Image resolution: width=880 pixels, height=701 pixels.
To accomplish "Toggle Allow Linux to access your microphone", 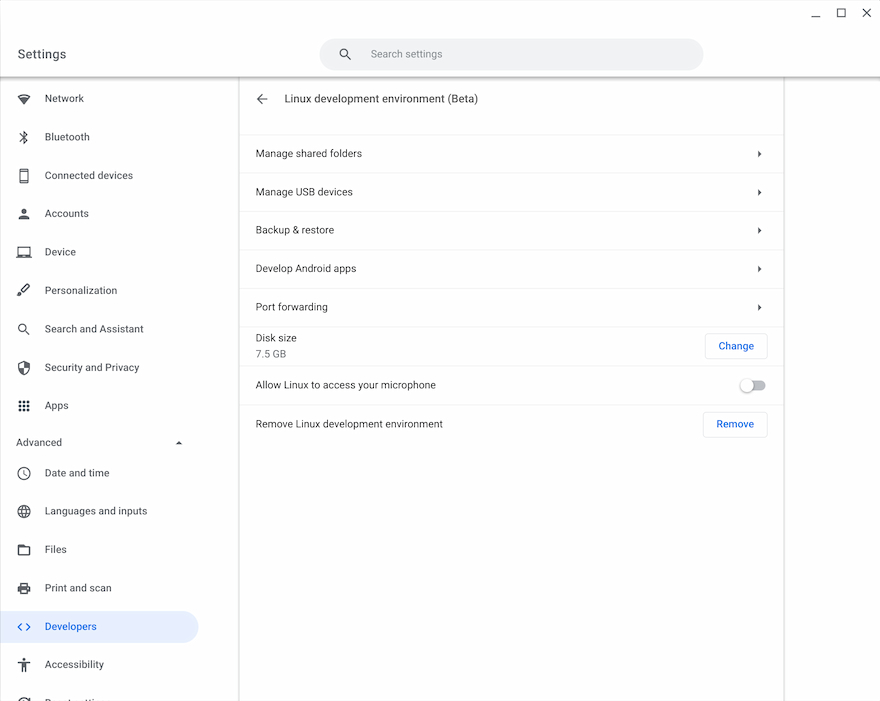I will (753, 386).
